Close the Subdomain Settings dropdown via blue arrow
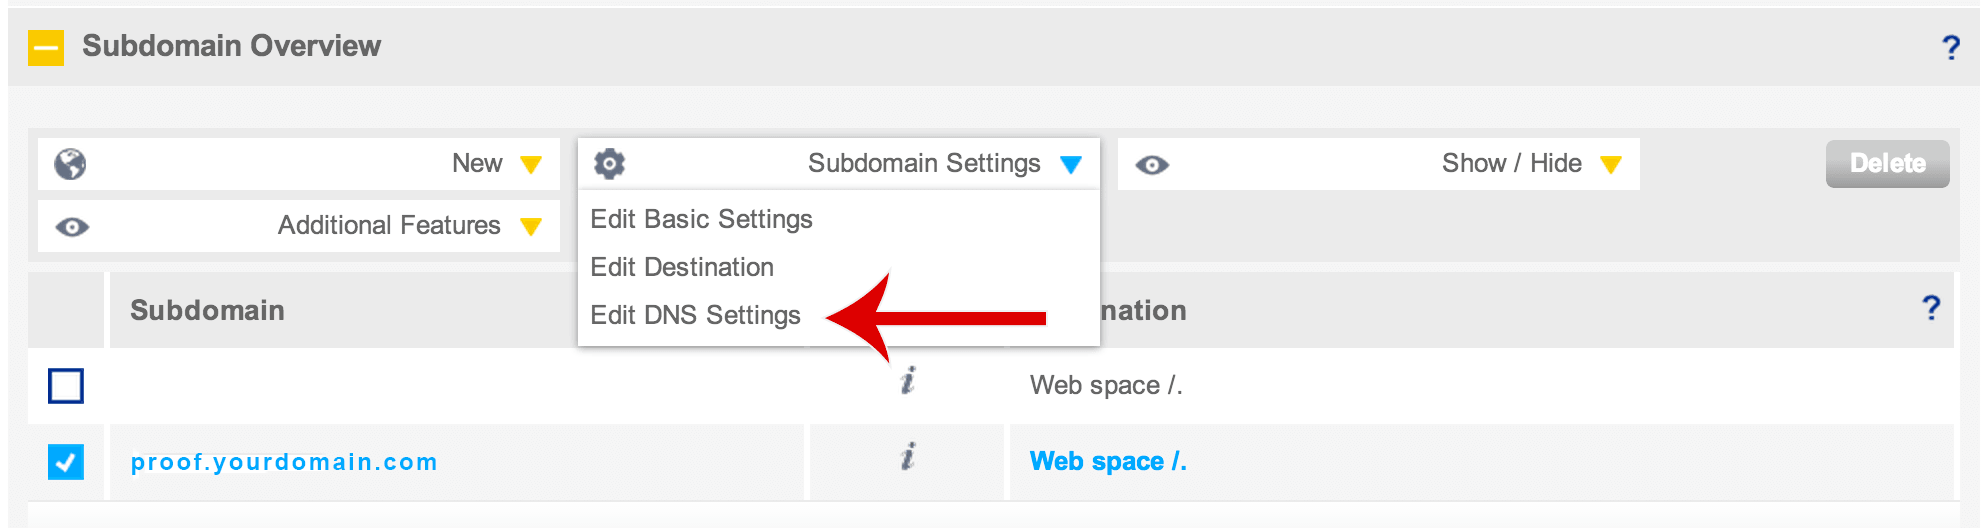 click(x=1071, y=164)
